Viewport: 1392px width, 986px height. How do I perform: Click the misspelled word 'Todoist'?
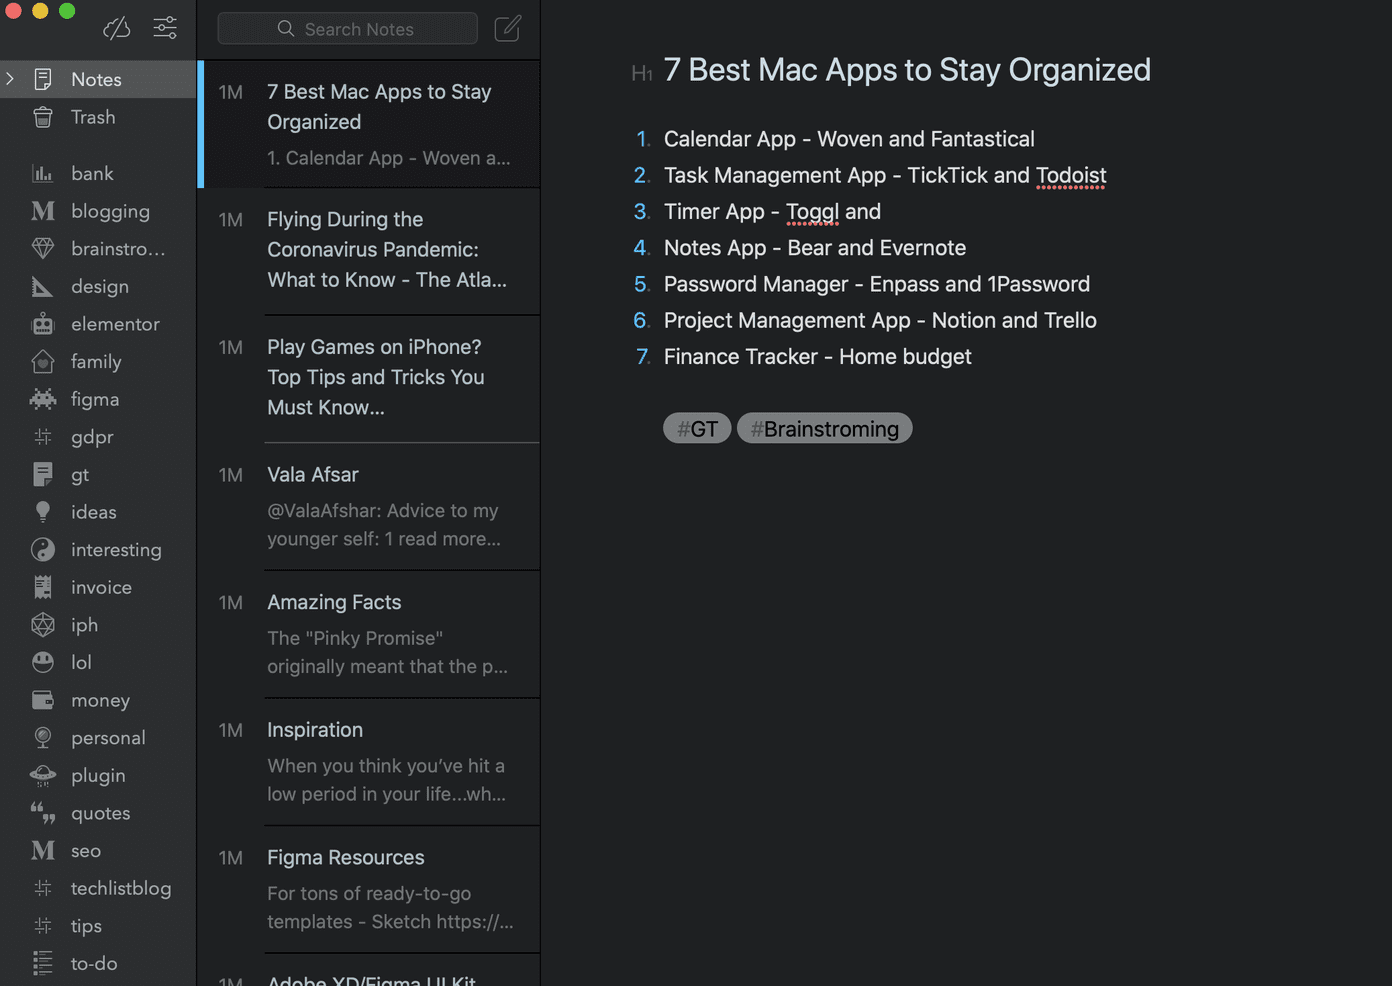(1071, 176)
